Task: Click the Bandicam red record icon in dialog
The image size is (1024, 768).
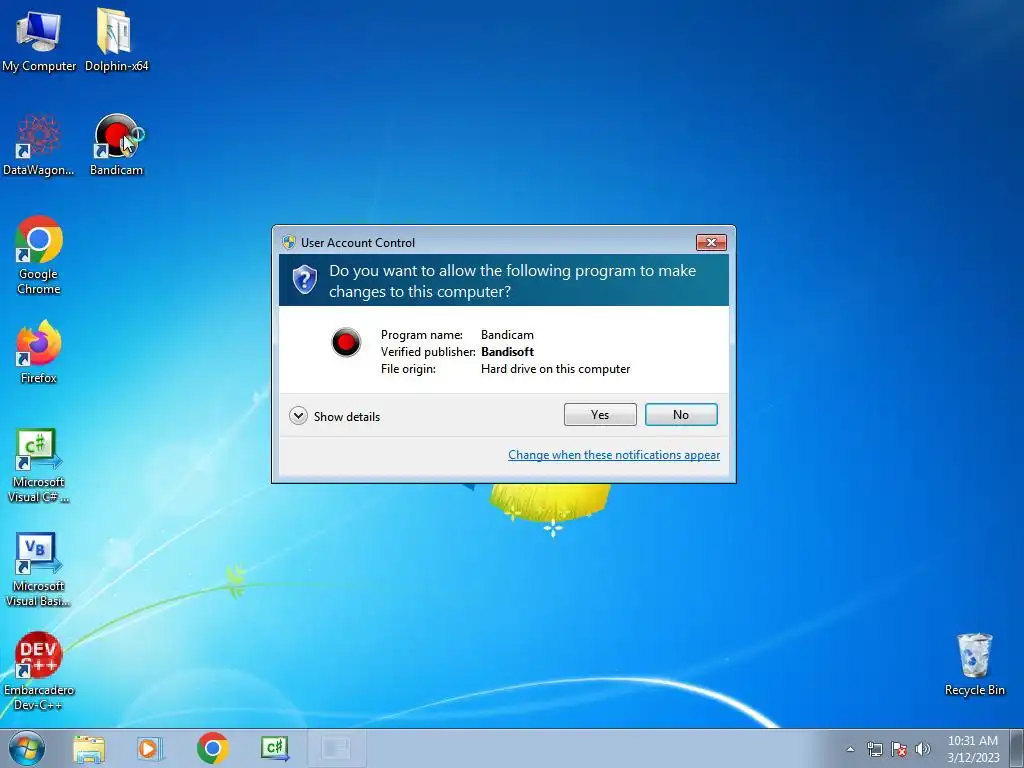Action: tap(346, 342)
